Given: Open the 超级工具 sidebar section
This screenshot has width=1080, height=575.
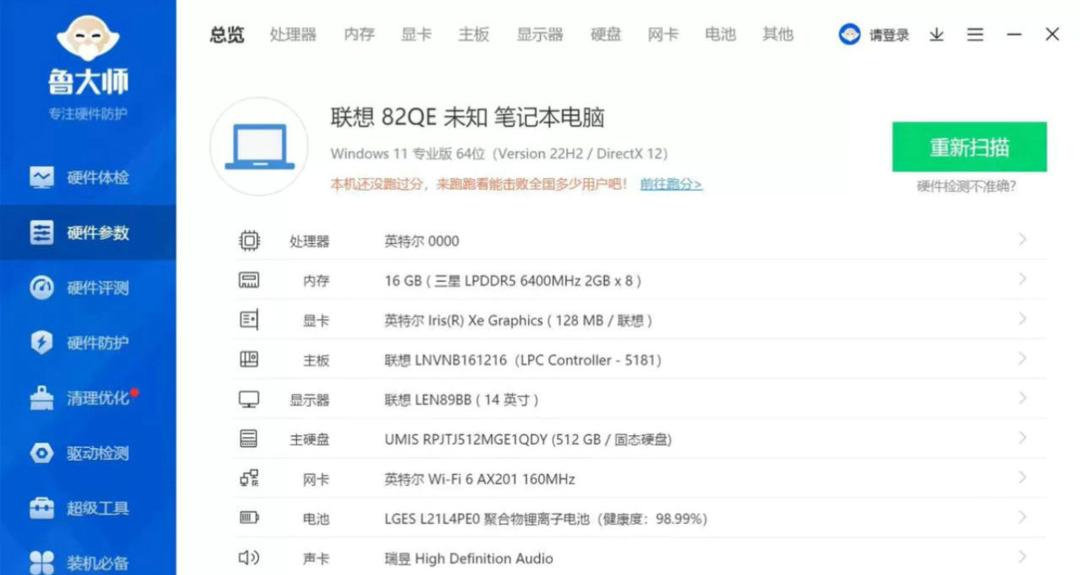Looking at the screenshot, I should click(87, 508).
